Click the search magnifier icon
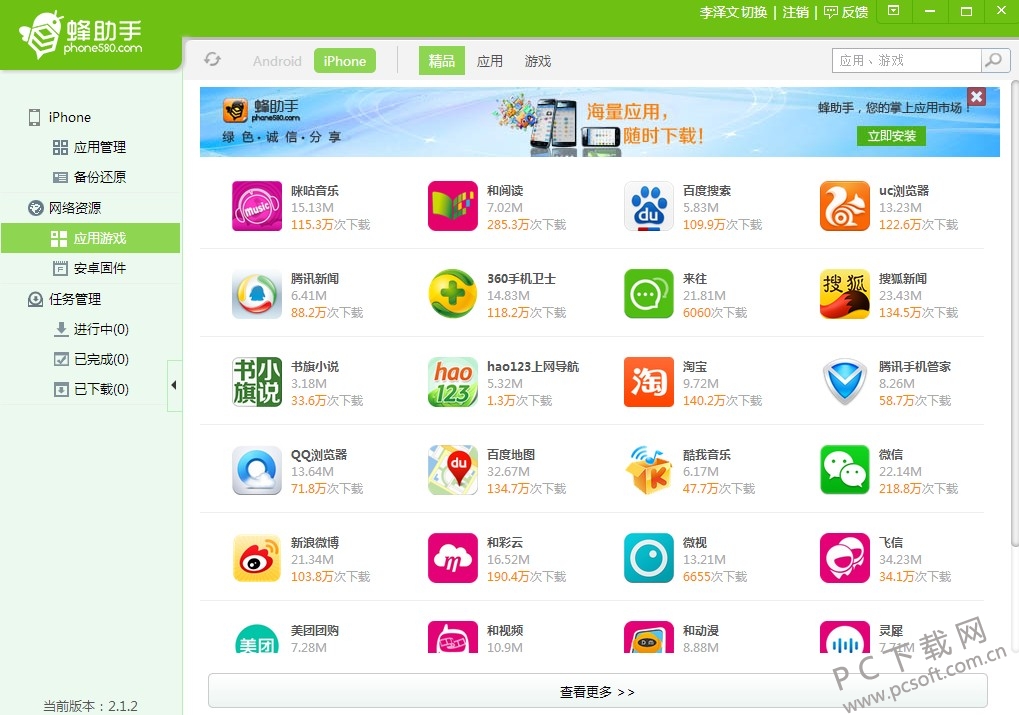Screen dimensions: 1019x715 tap(994, 60)
